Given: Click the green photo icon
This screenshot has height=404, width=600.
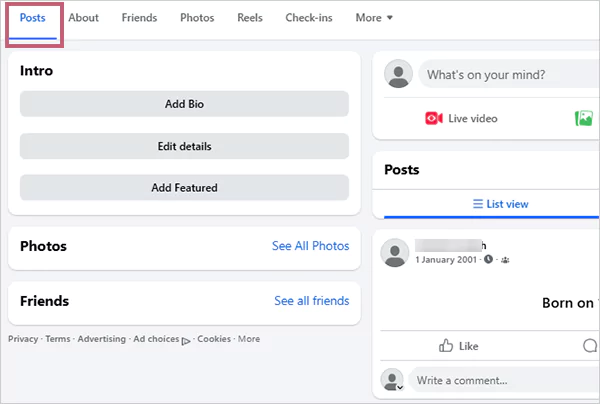Looking at the screenshot, I should [584, 118].
